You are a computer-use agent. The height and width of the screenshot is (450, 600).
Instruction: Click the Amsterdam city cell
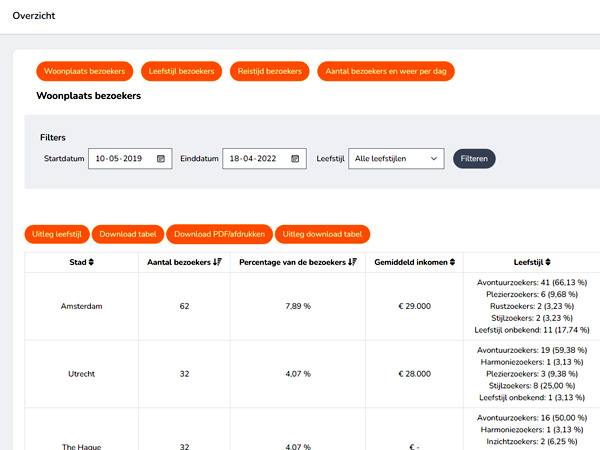tap(82, 306)
